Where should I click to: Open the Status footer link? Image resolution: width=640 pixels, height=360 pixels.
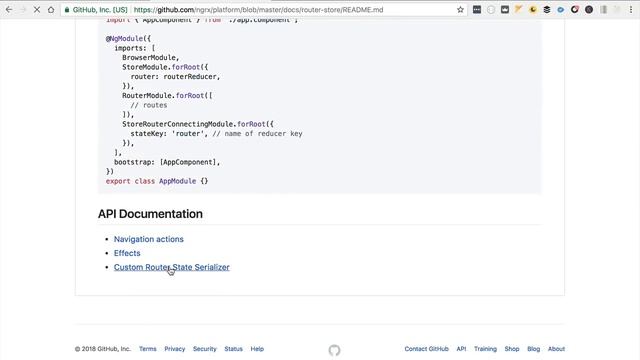click(x=233, y=349)
